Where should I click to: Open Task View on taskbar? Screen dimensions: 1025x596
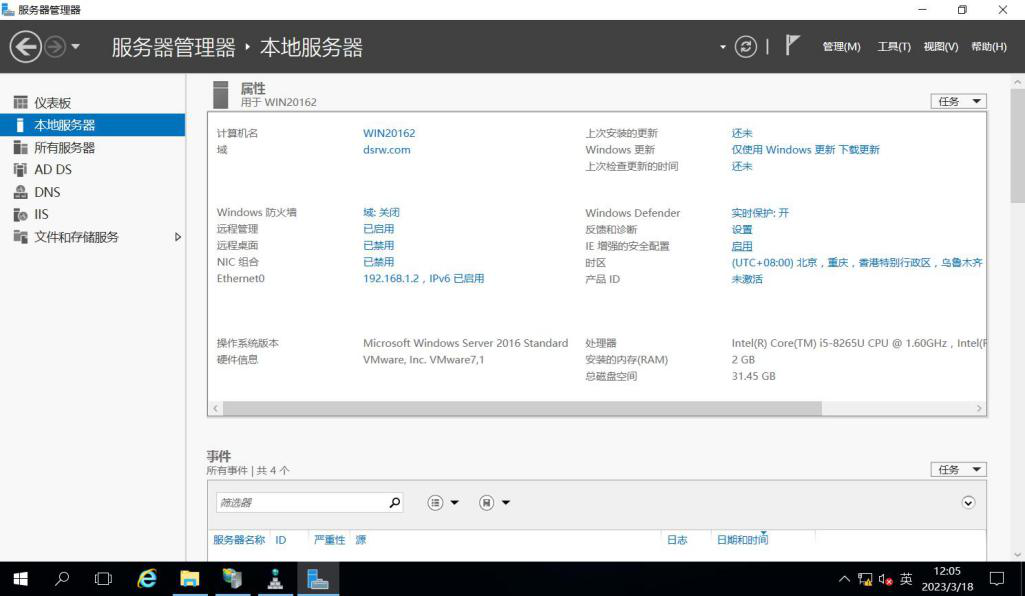pyautogui.click(x=103, y=579)
